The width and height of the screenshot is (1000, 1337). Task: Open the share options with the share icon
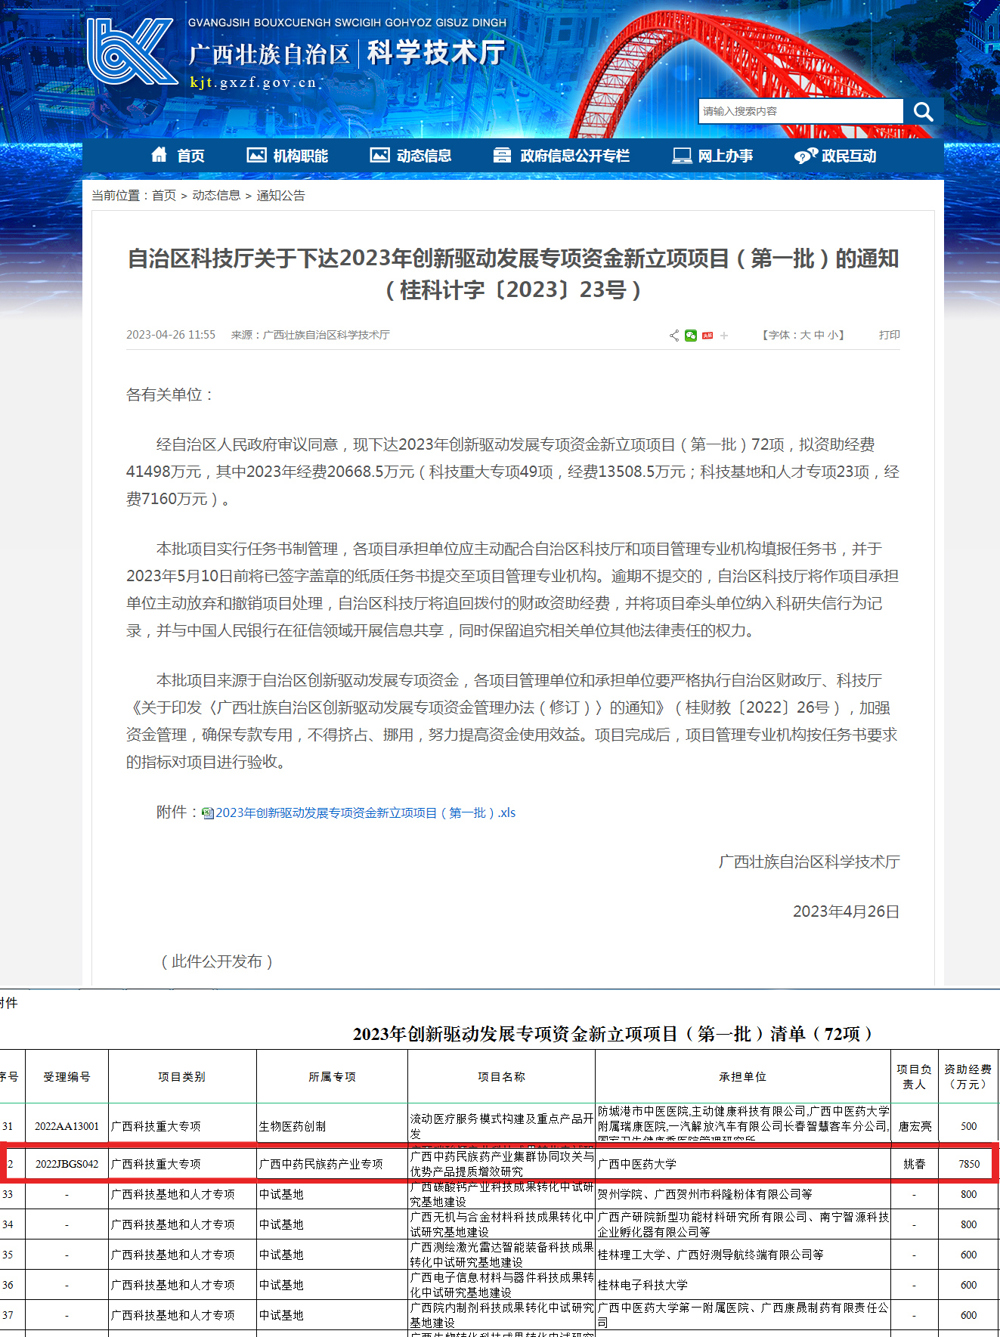pos(674,335)
